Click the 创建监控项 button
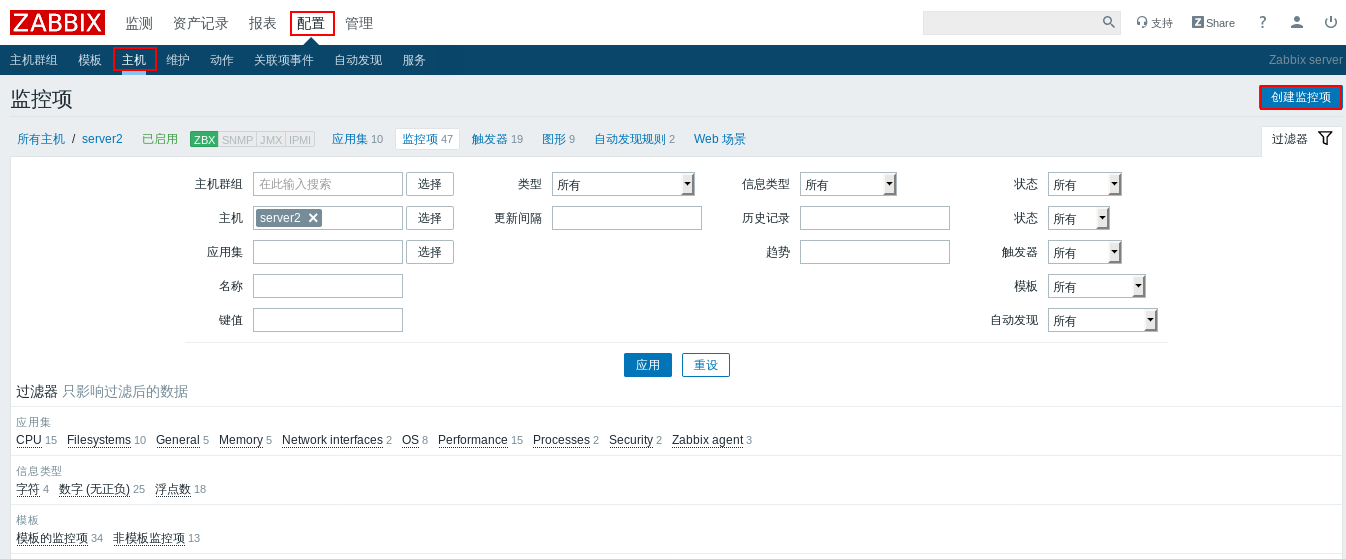Screen dimensions: 1346x559 1301,97
